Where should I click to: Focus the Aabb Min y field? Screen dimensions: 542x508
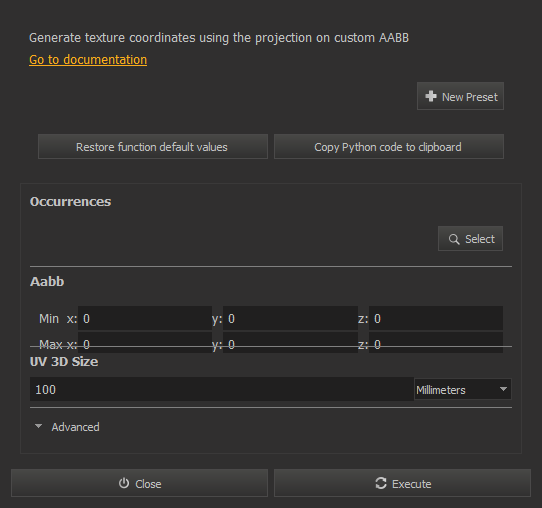click(290, 318)
